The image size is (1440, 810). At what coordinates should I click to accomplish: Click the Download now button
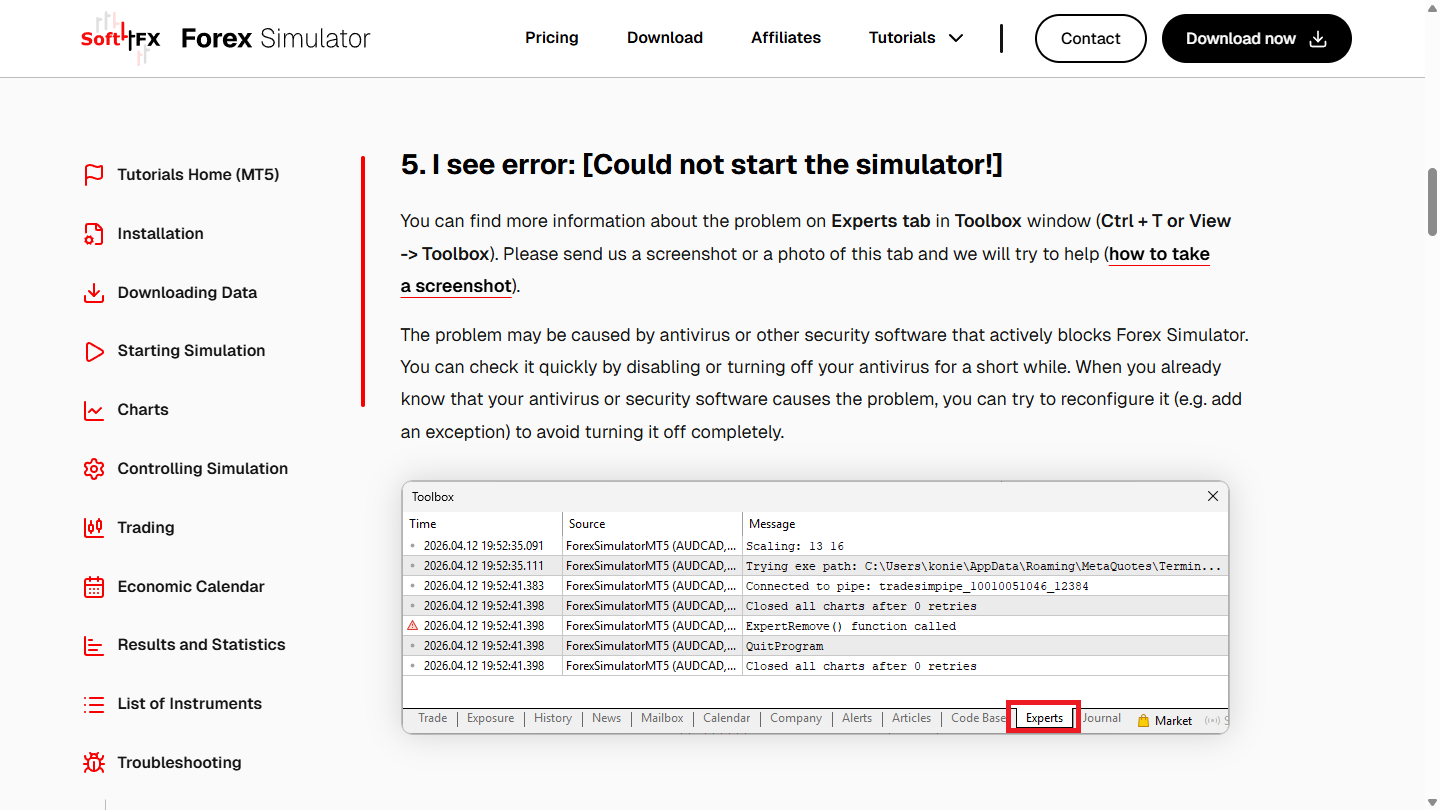[x=1257, y=38]
